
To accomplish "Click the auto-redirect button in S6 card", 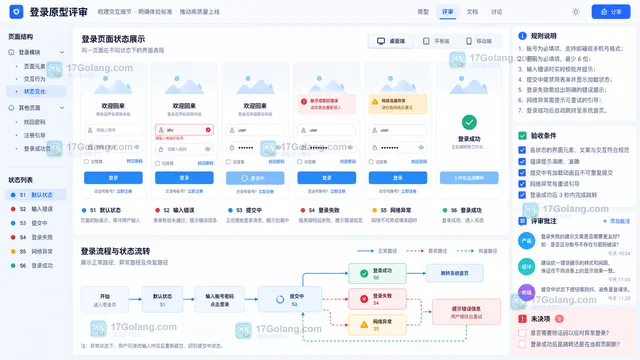I will [x=469, y=178].
